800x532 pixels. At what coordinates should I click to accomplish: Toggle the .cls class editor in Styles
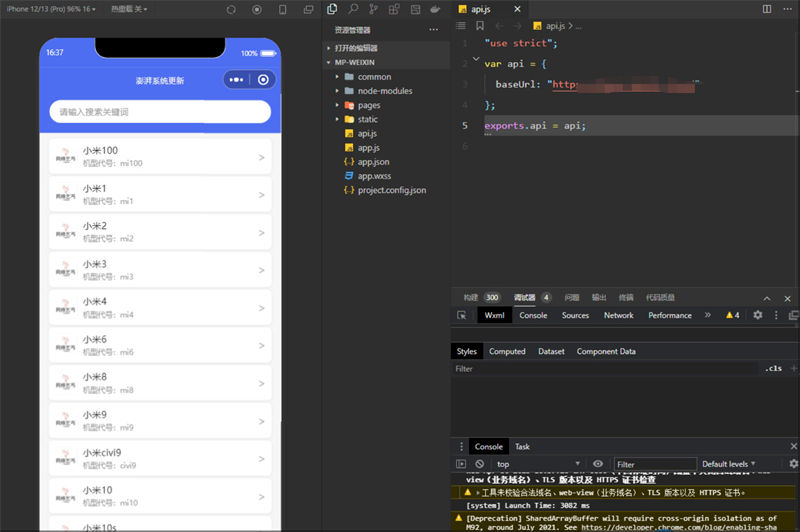[x=773, y=368]
